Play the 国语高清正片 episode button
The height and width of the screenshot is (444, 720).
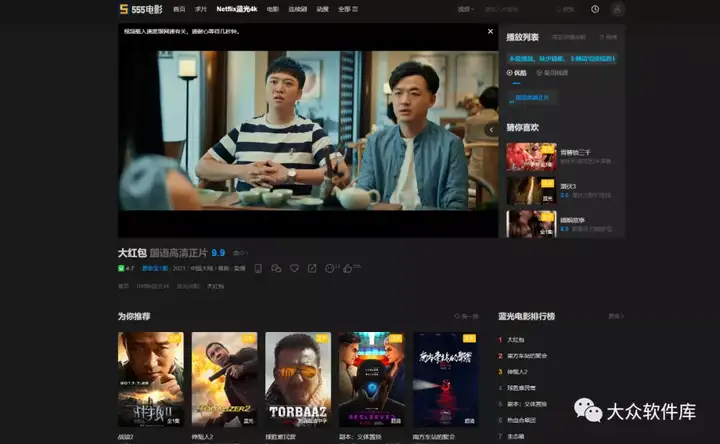[532, 98]
